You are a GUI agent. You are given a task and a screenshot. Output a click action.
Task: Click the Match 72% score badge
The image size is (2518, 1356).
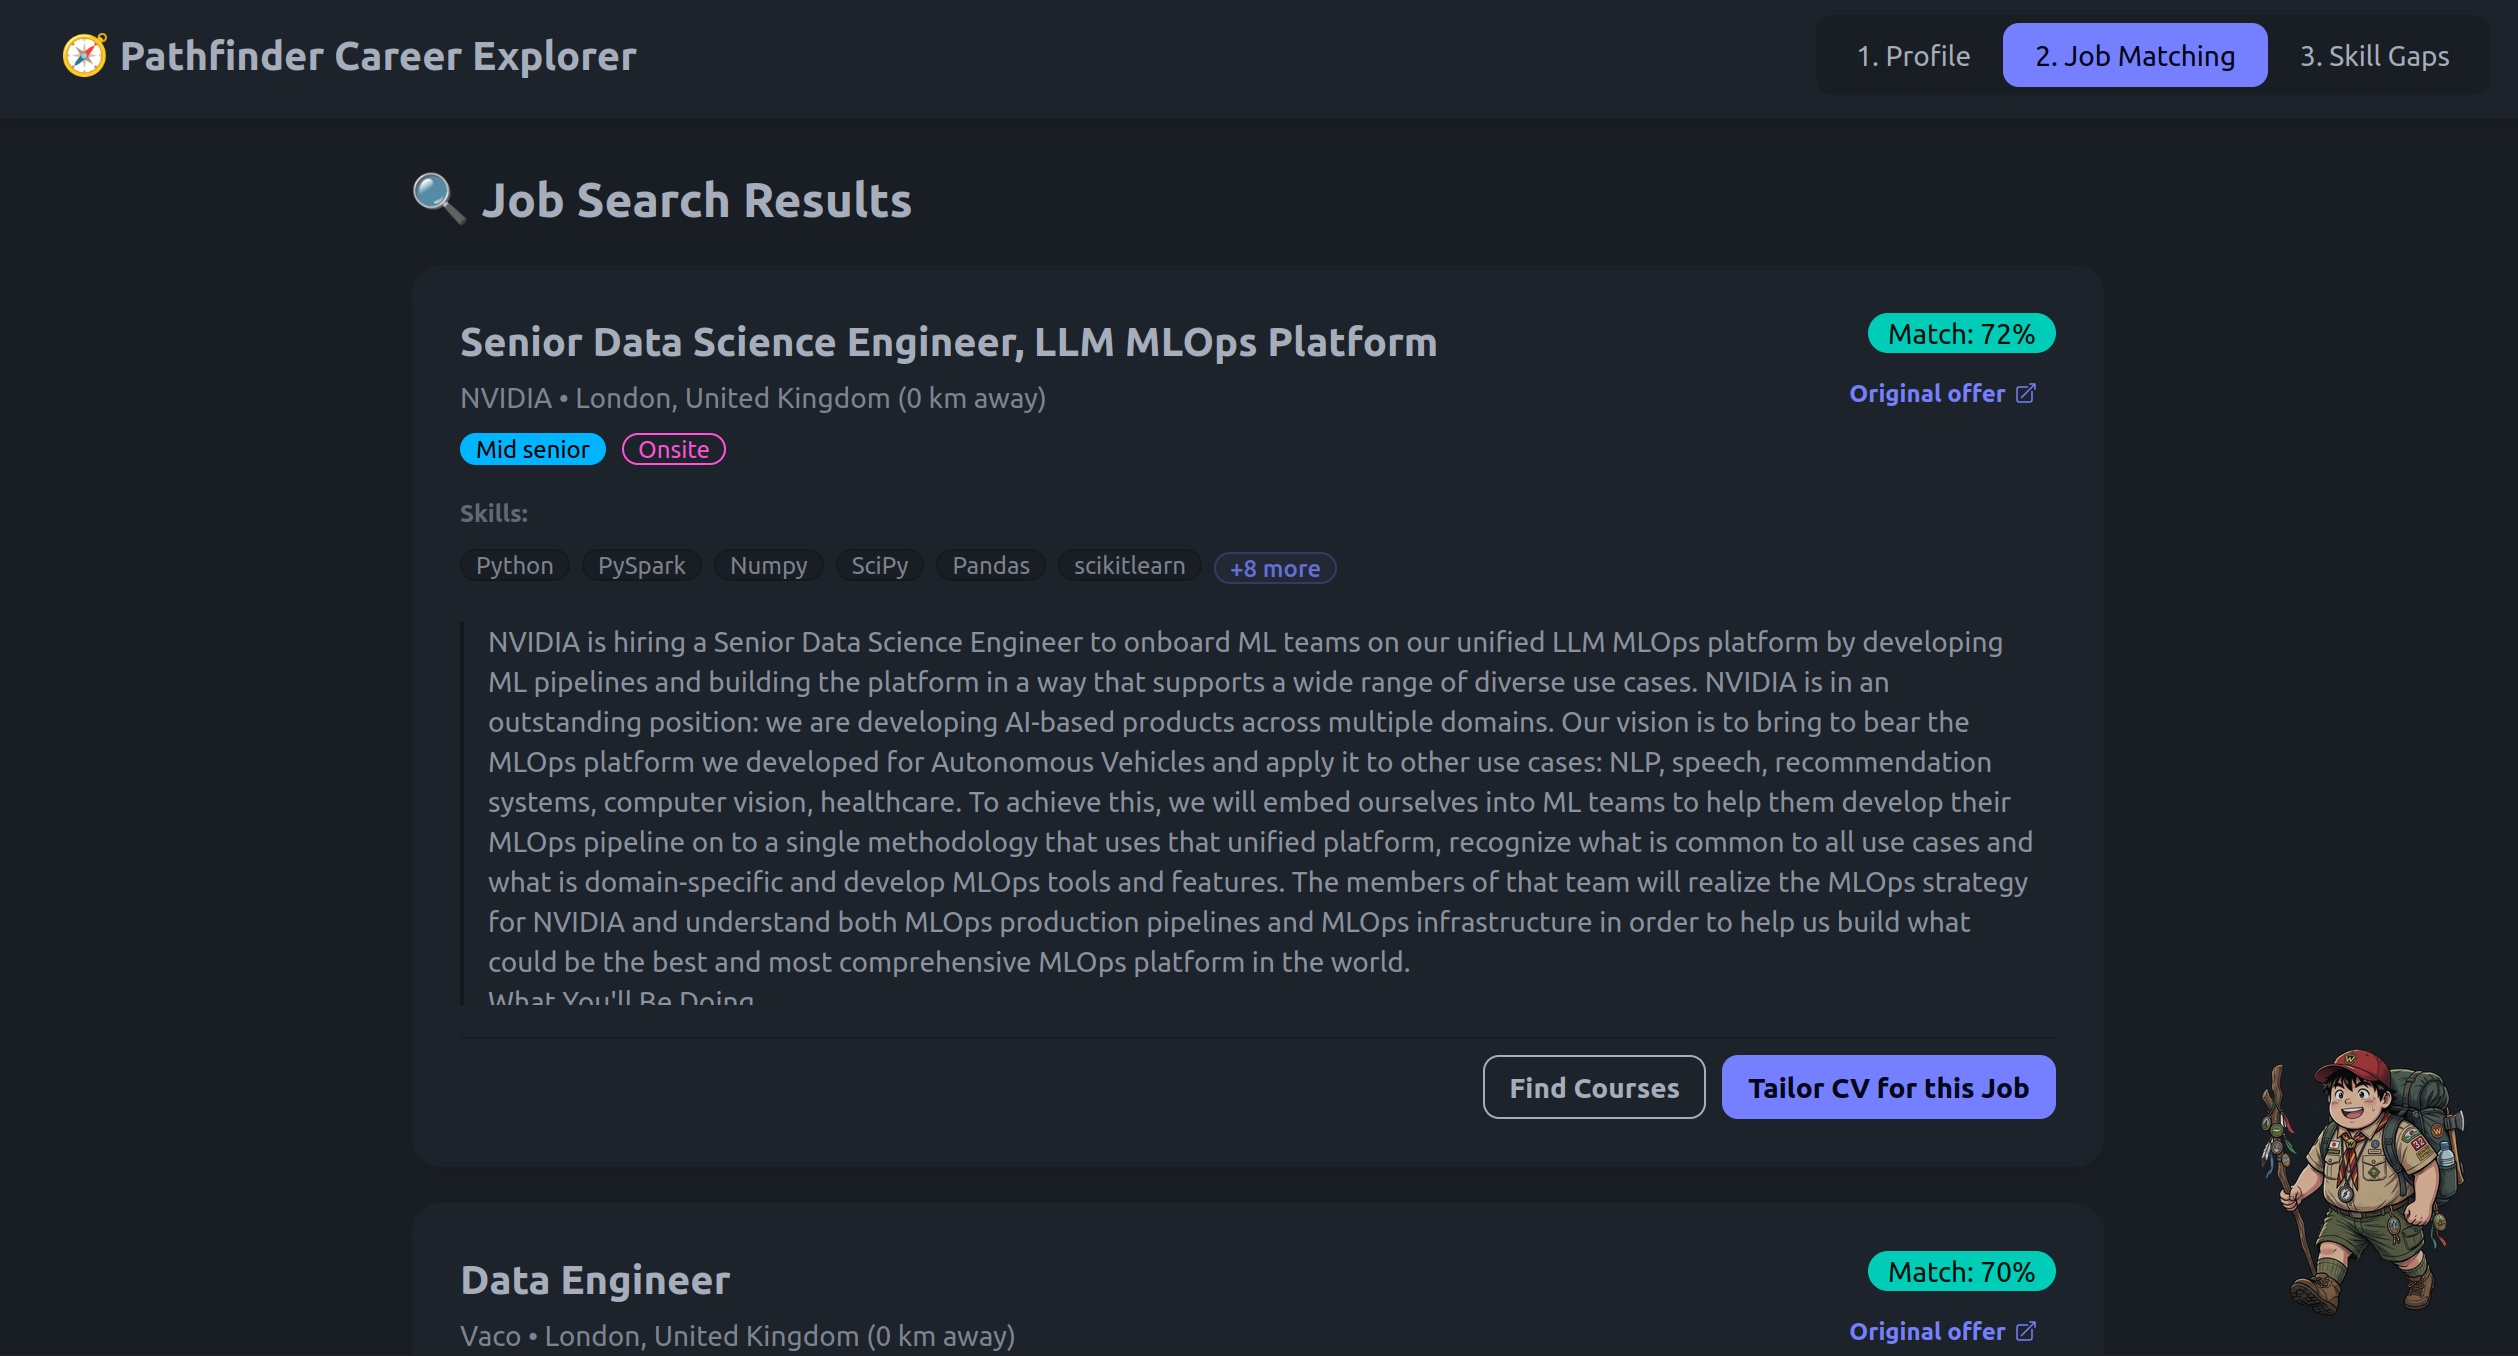pyautogui.click(x=1961, y=334)
